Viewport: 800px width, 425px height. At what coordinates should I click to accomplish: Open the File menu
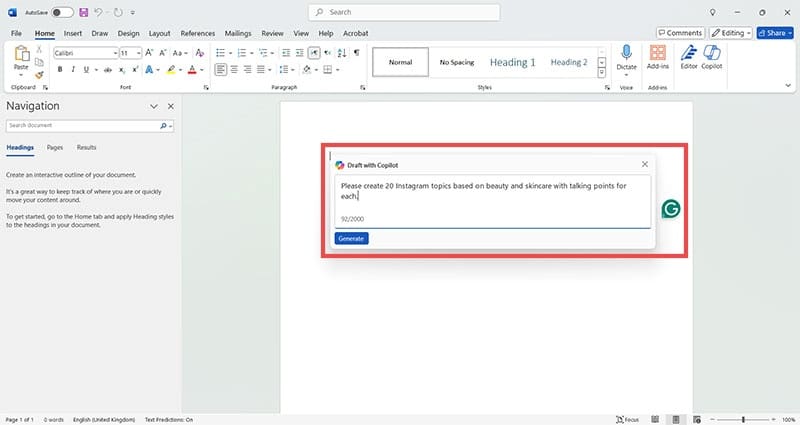click(x=16, y=33)
